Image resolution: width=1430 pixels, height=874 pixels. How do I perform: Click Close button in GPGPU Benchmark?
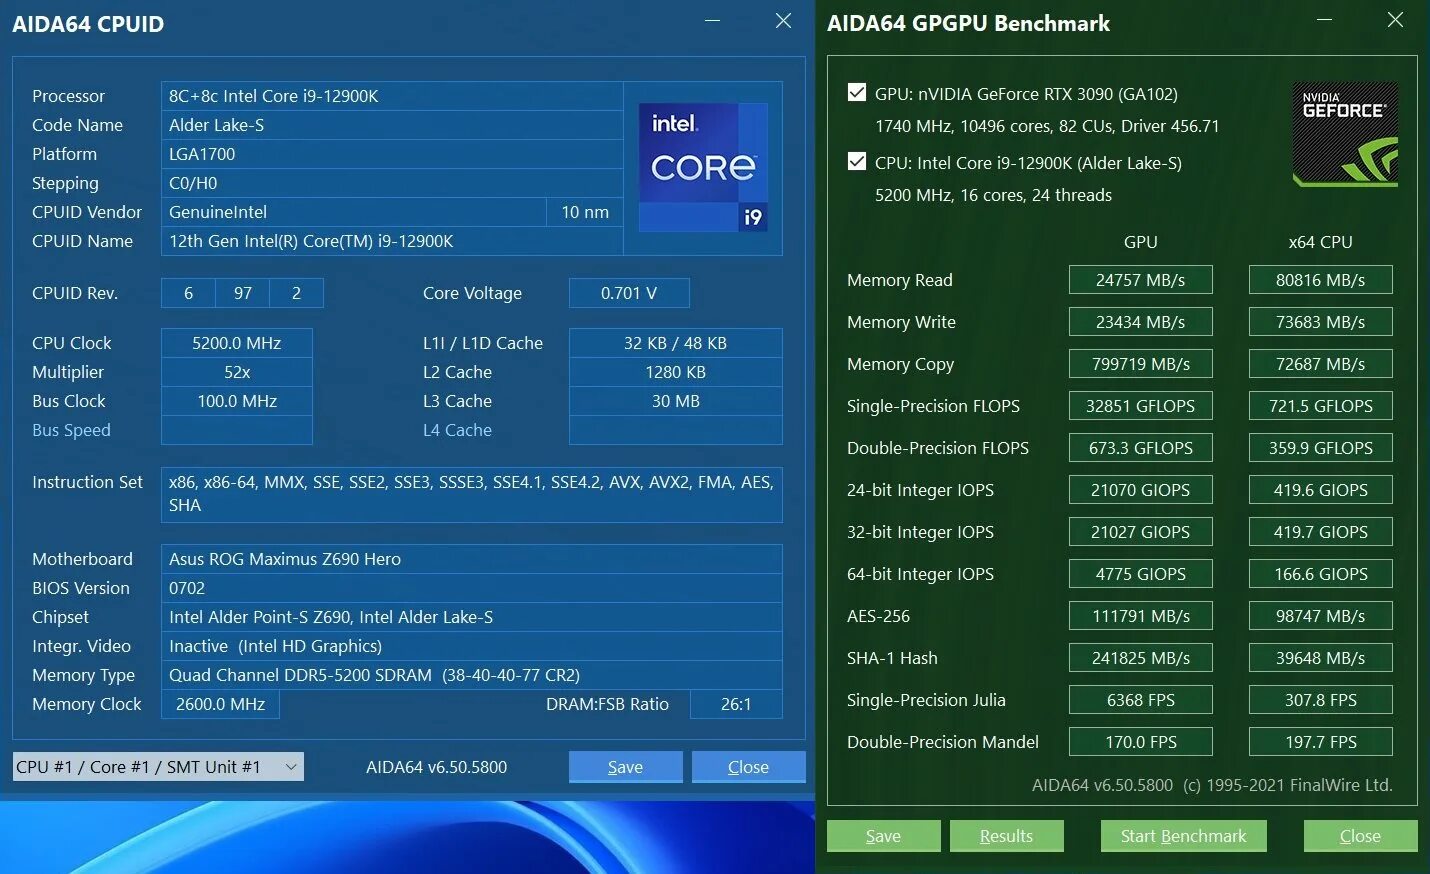1361,836
